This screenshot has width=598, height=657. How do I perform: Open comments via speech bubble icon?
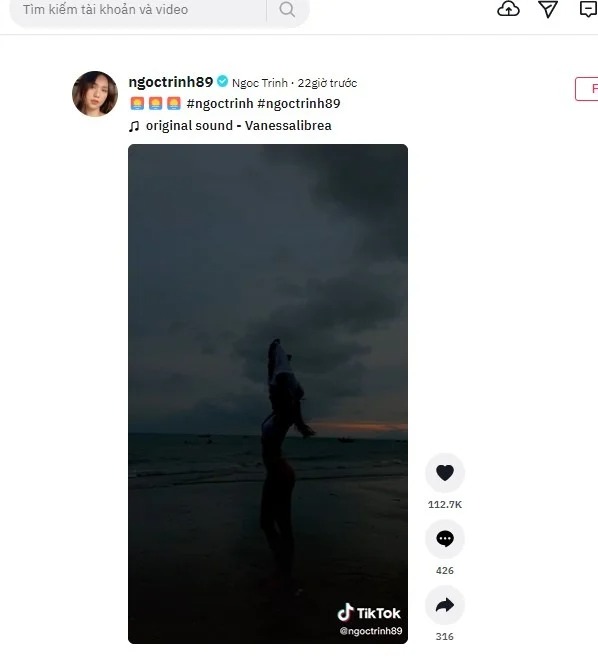pos(445,539)
